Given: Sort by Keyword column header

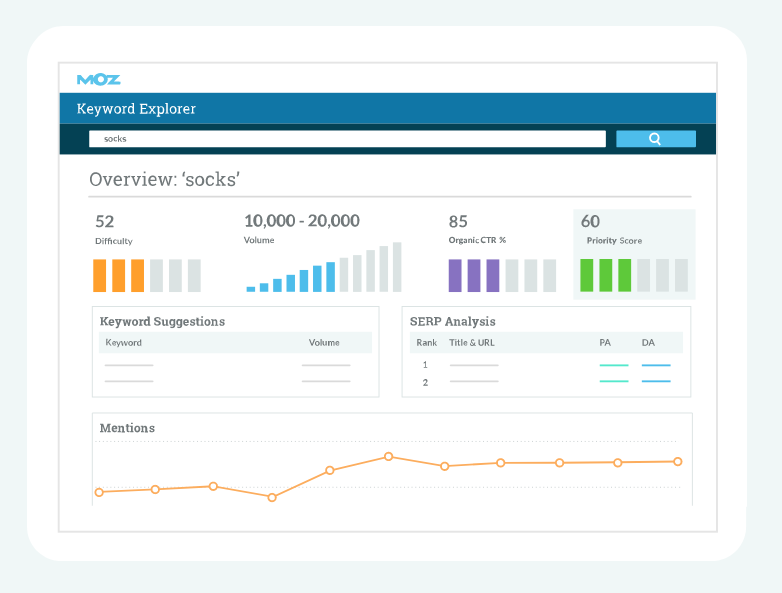Looking at the screenshot, I should [124, 343].
